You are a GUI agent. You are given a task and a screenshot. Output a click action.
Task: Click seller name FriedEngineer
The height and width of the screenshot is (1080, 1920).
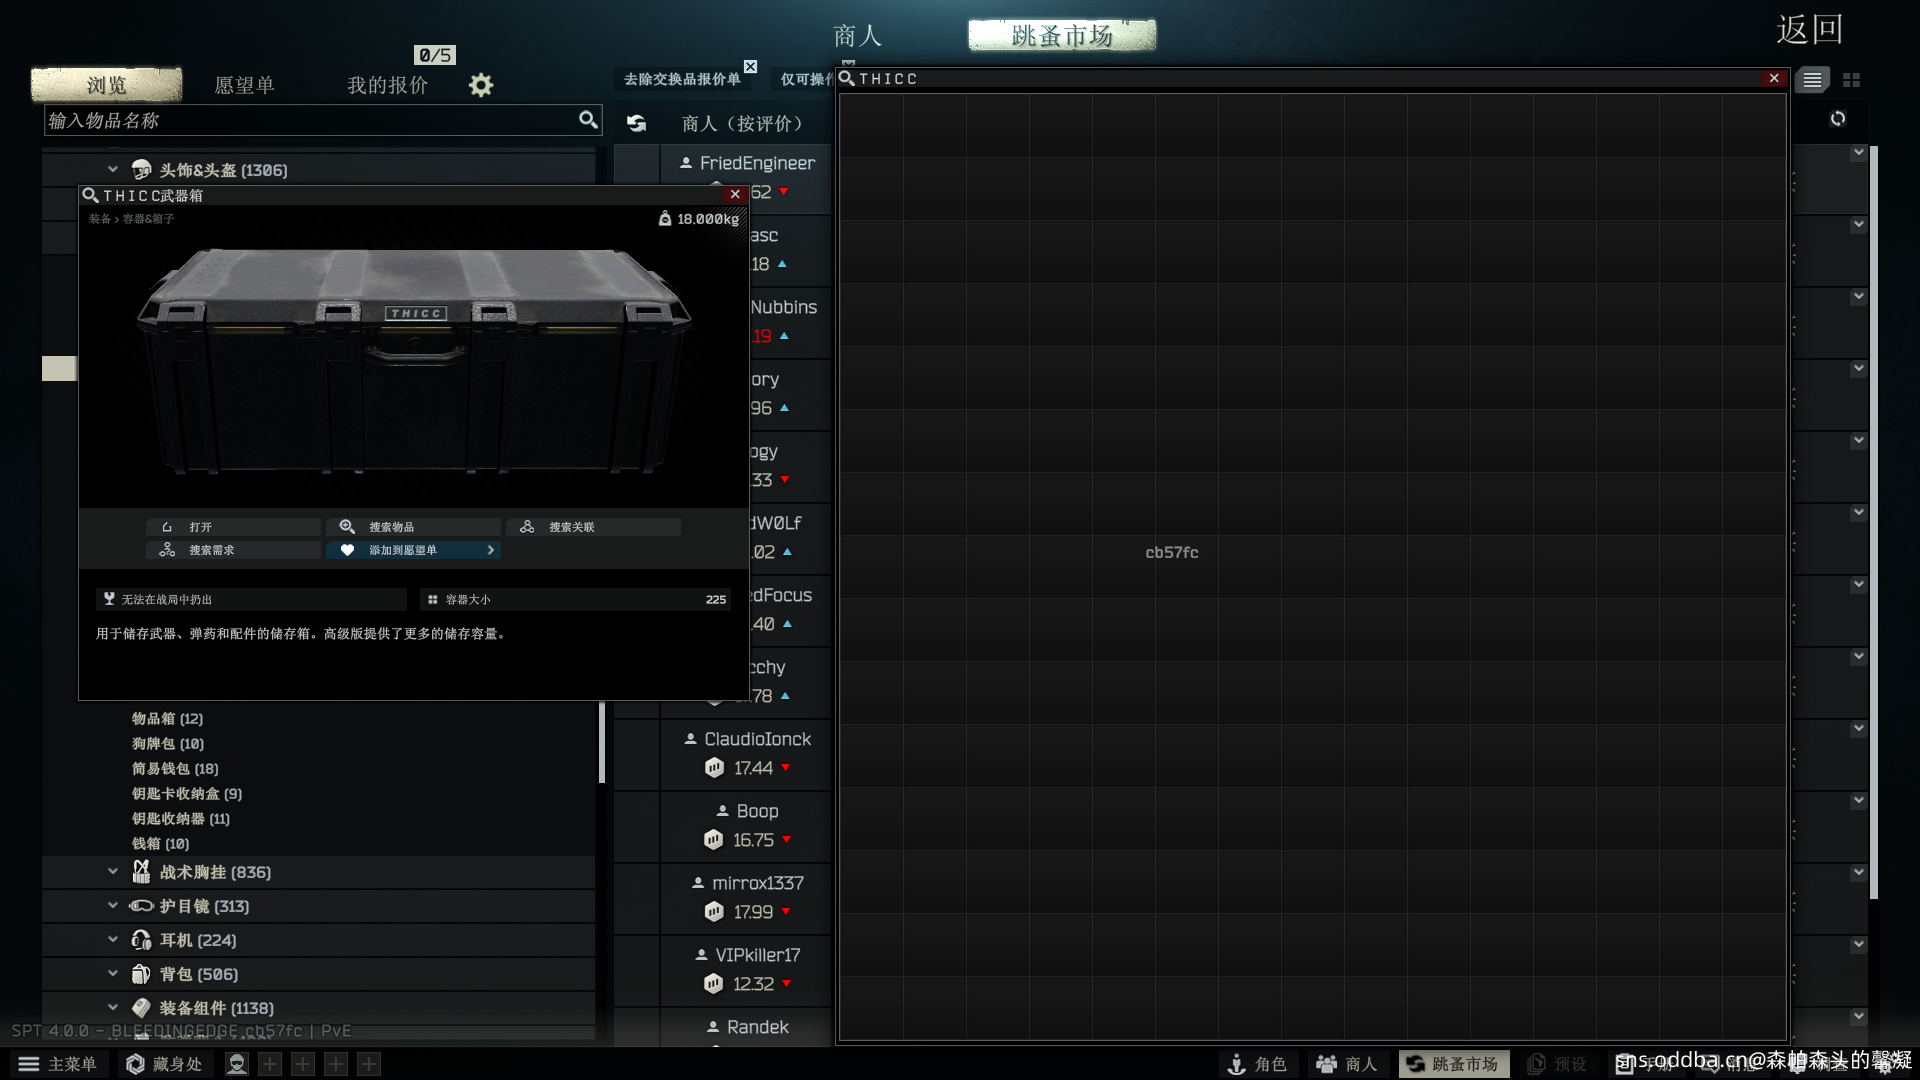click(757, 163)
